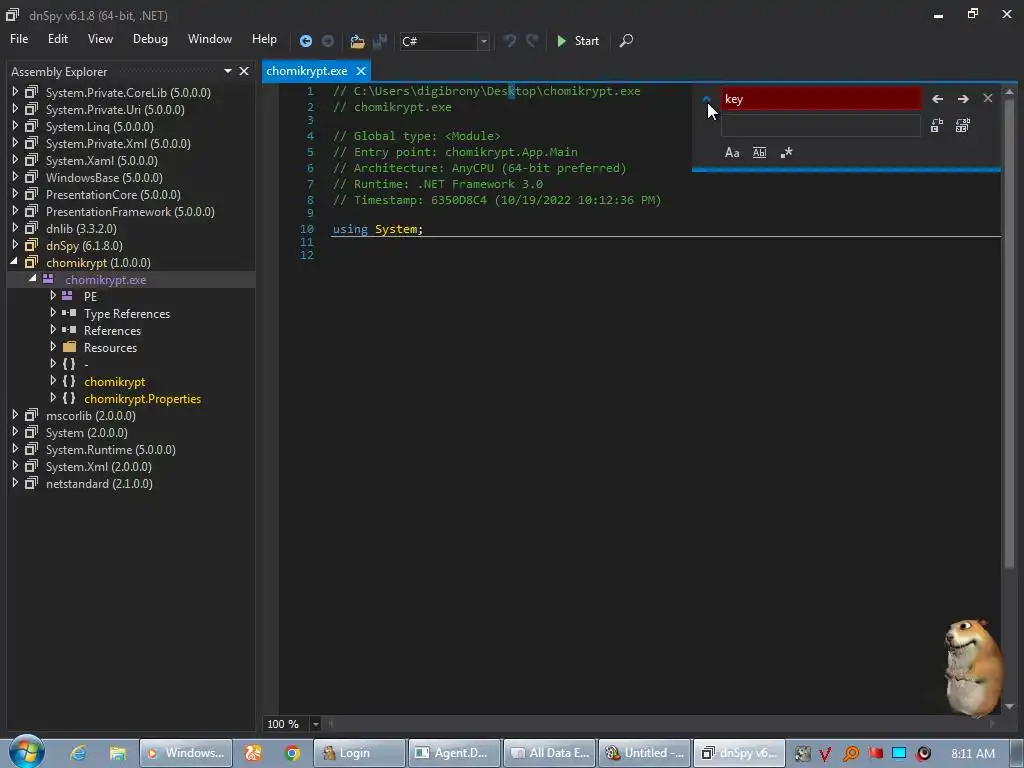This screenshot has height=768, width=1024.
Task: Open the File menu
Action: [19, 39]
